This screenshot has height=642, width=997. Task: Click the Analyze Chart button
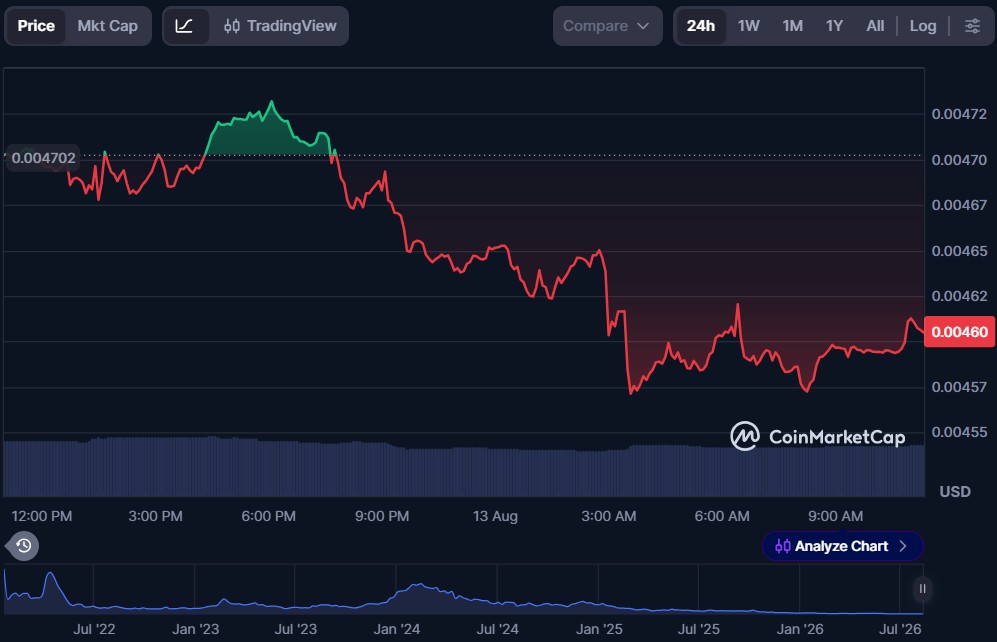(842, 546)
